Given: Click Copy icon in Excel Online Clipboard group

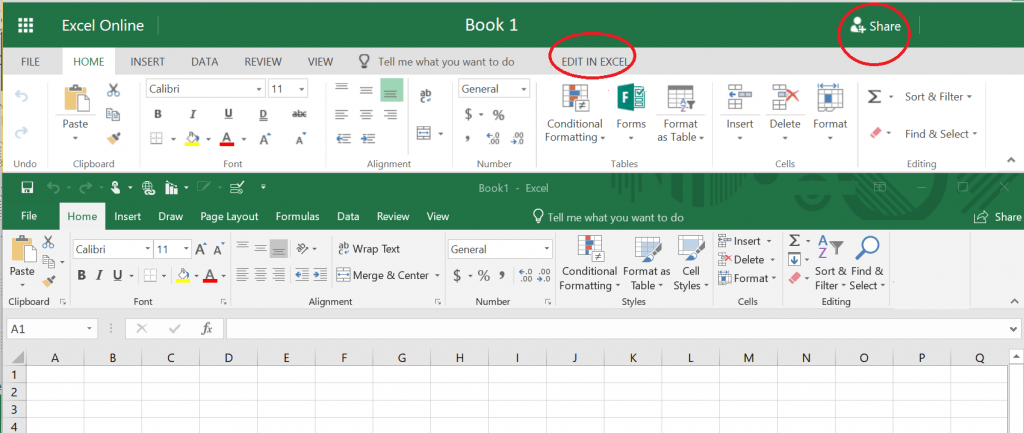Looking at the screenshot, I should coord(114,114).
